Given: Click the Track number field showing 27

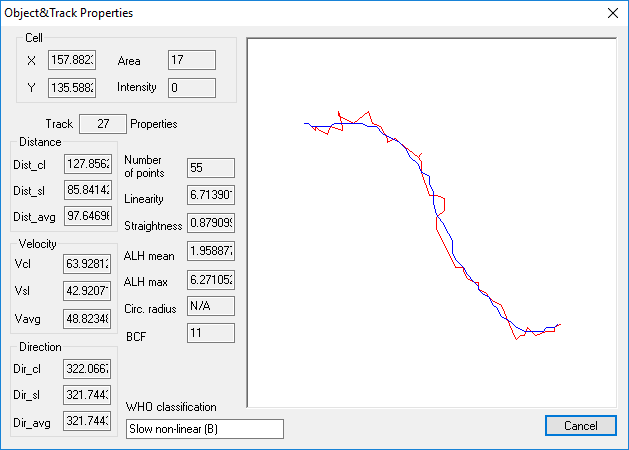Looking at the screenshot, I should tap(101, 124).
